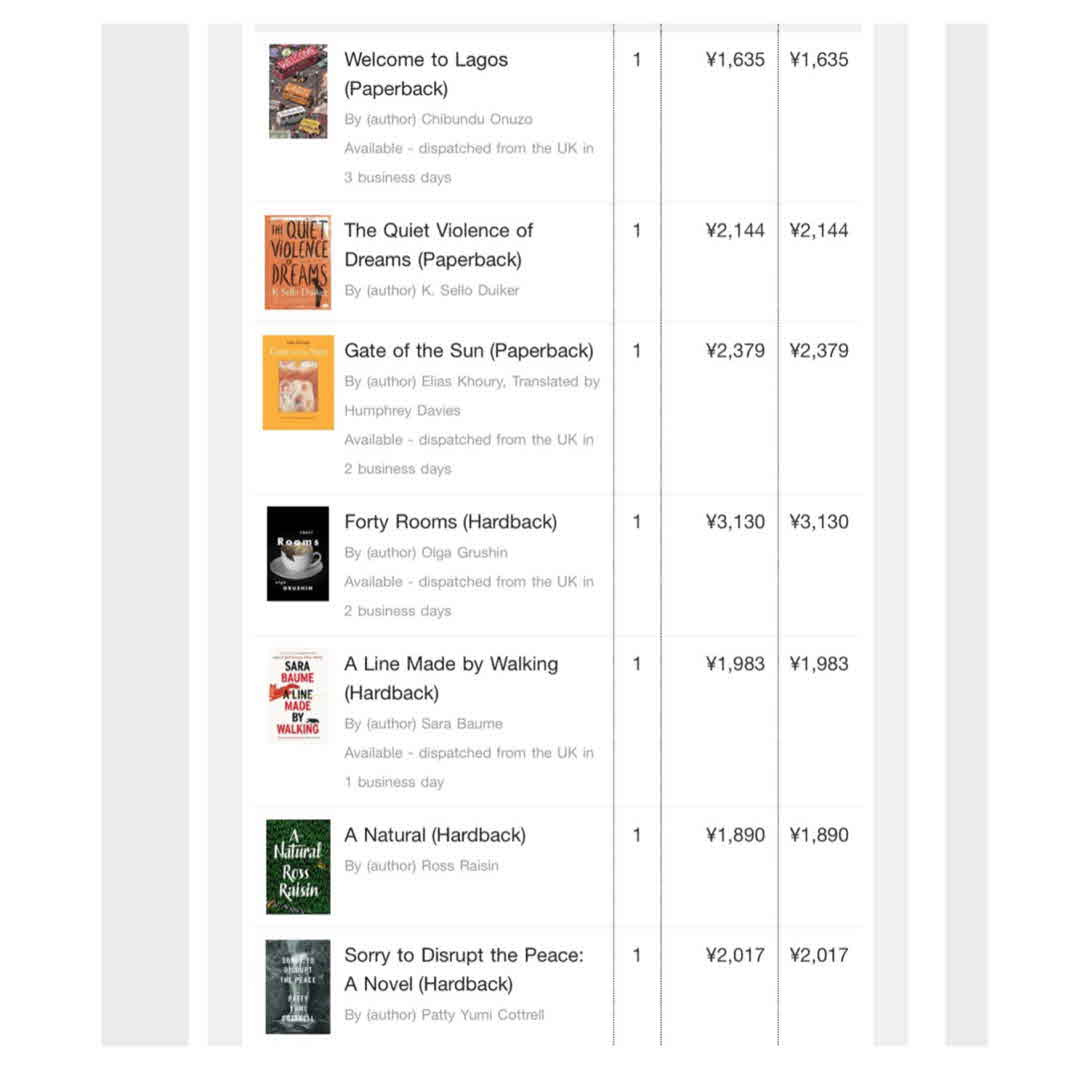Viewport: 1080px width, 1080px height.
Task: Click the Forty Rooms (Hardback) title
Action: tap(450, 522)
